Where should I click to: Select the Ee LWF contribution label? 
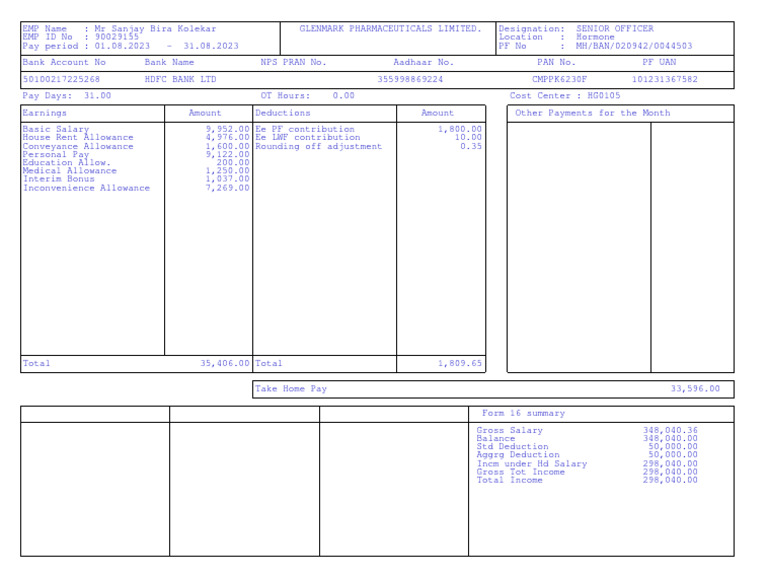(x=308, y=138)
